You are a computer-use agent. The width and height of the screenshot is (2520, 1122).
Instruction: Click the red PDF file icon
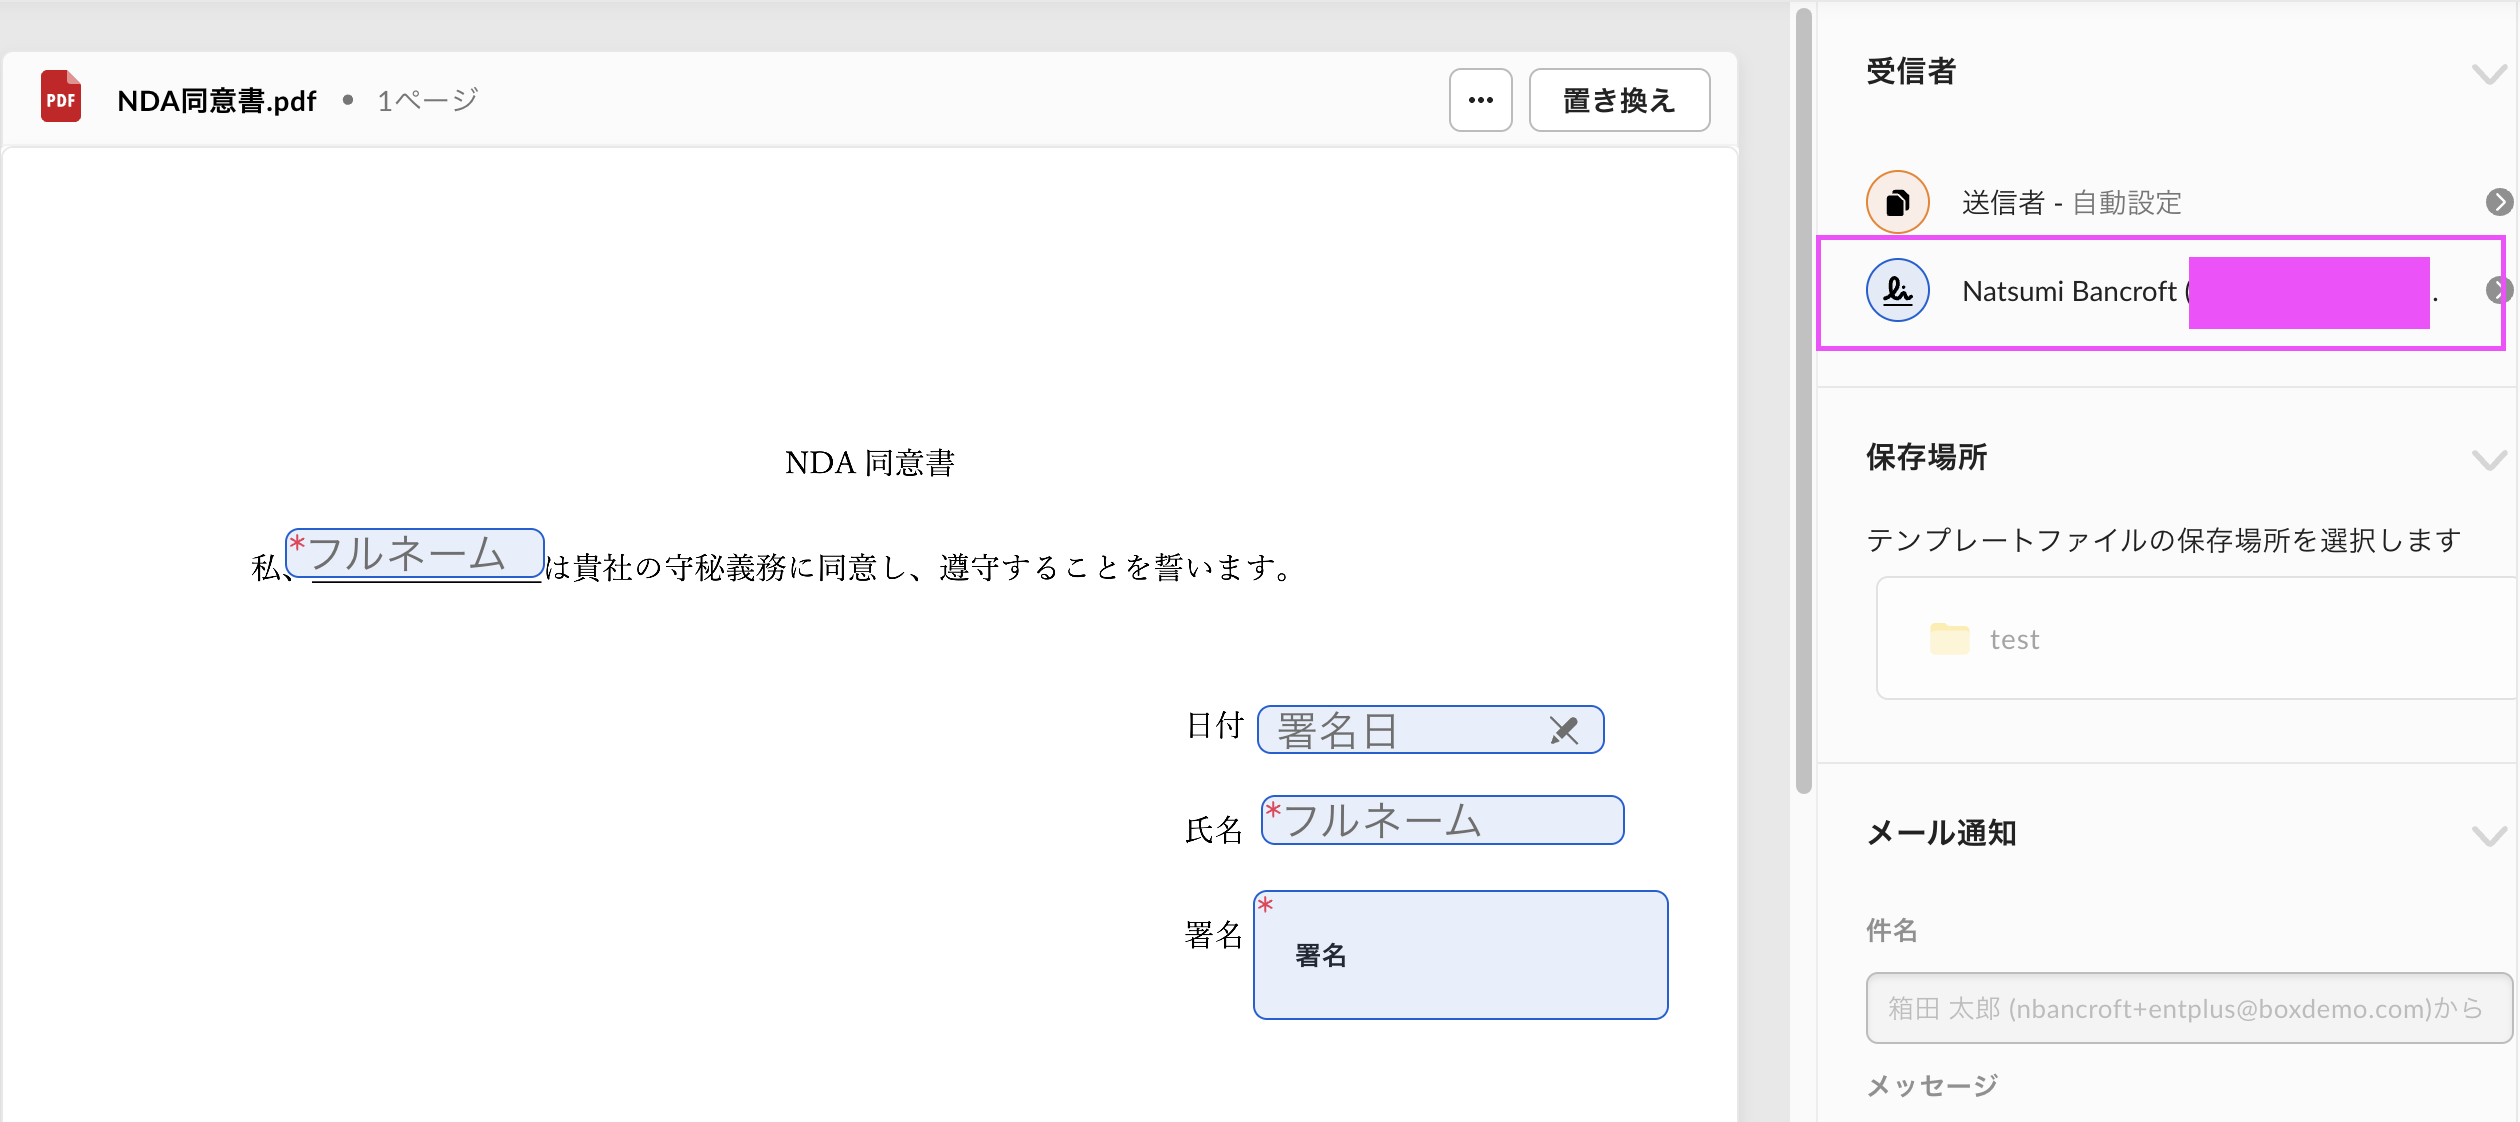coord(60,97)
